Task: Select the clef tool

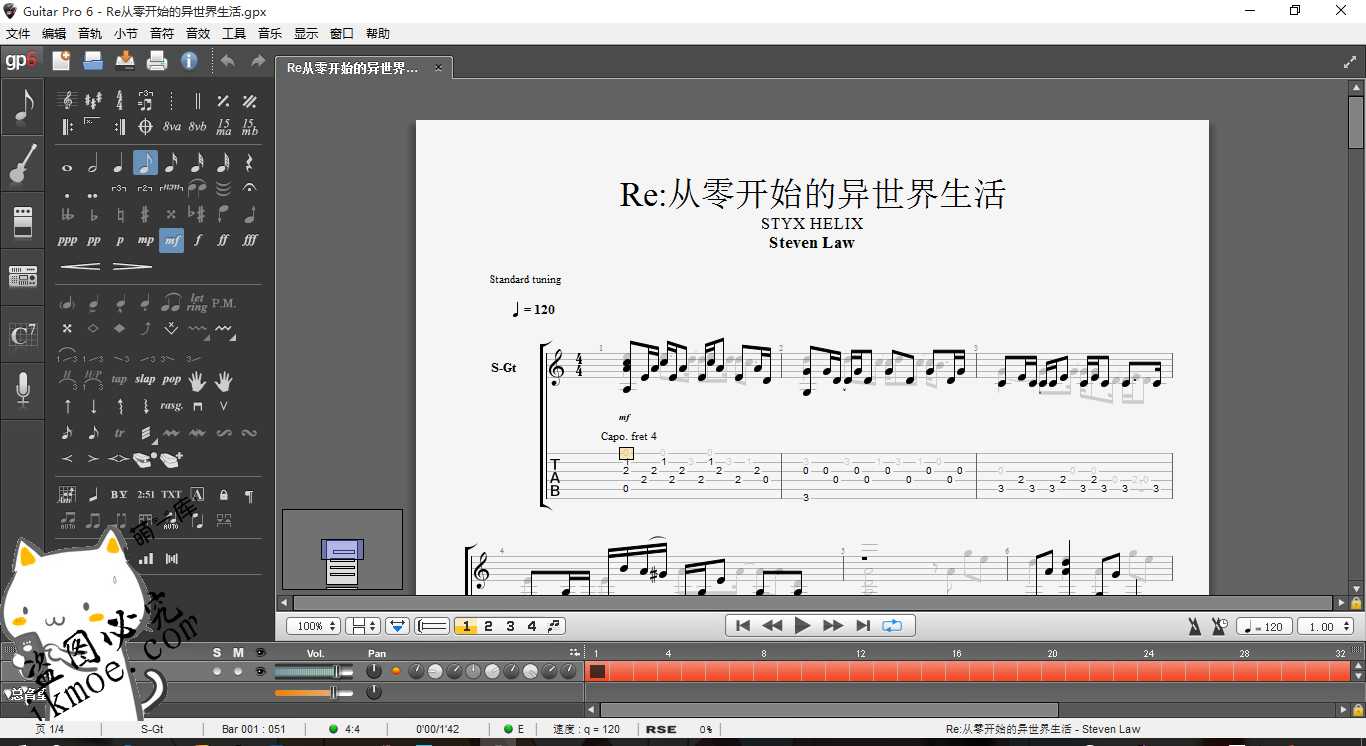Action: [x=67, y=101]
